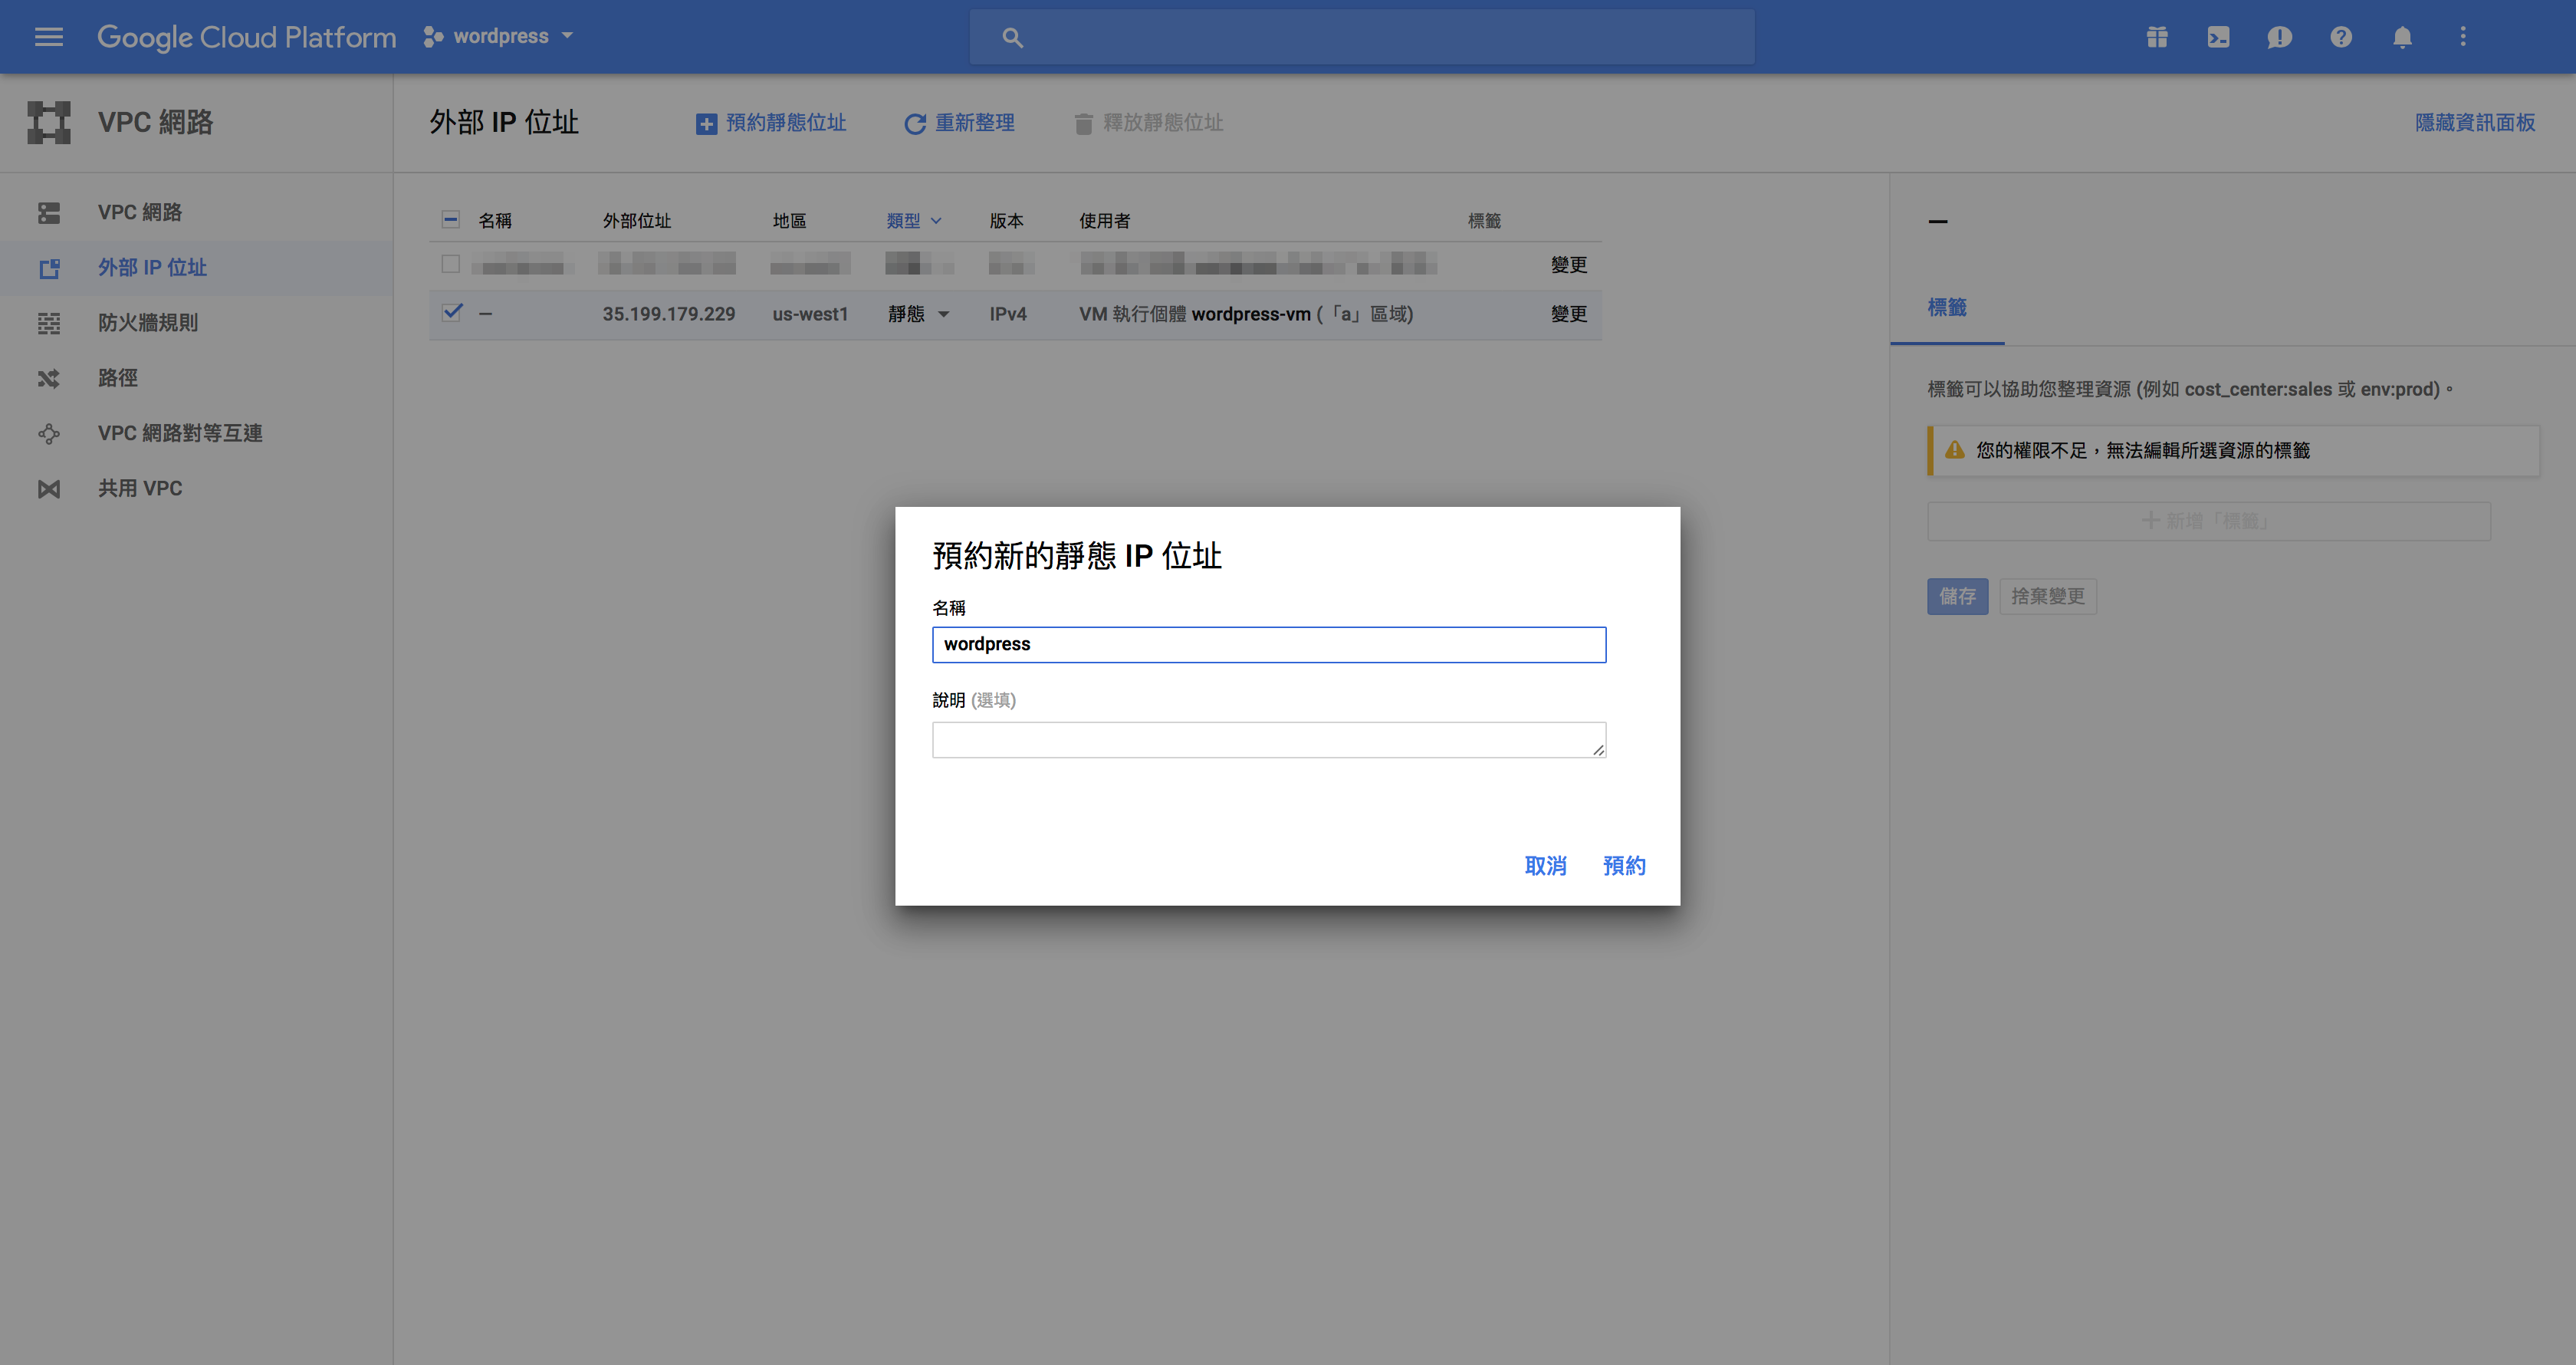Click the notifications bell icon
Viewport: 2576px width, 1365px height.
click(2402, 37)
